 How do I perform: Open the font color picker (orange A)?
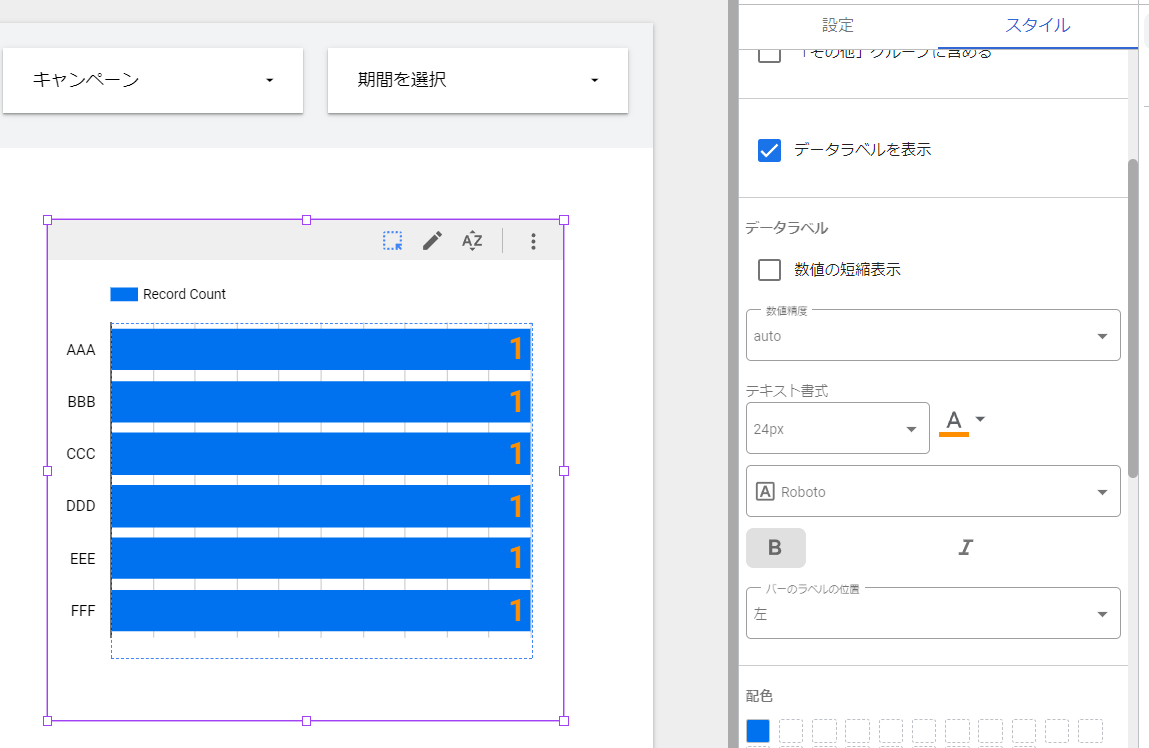[x=953, y=423]
